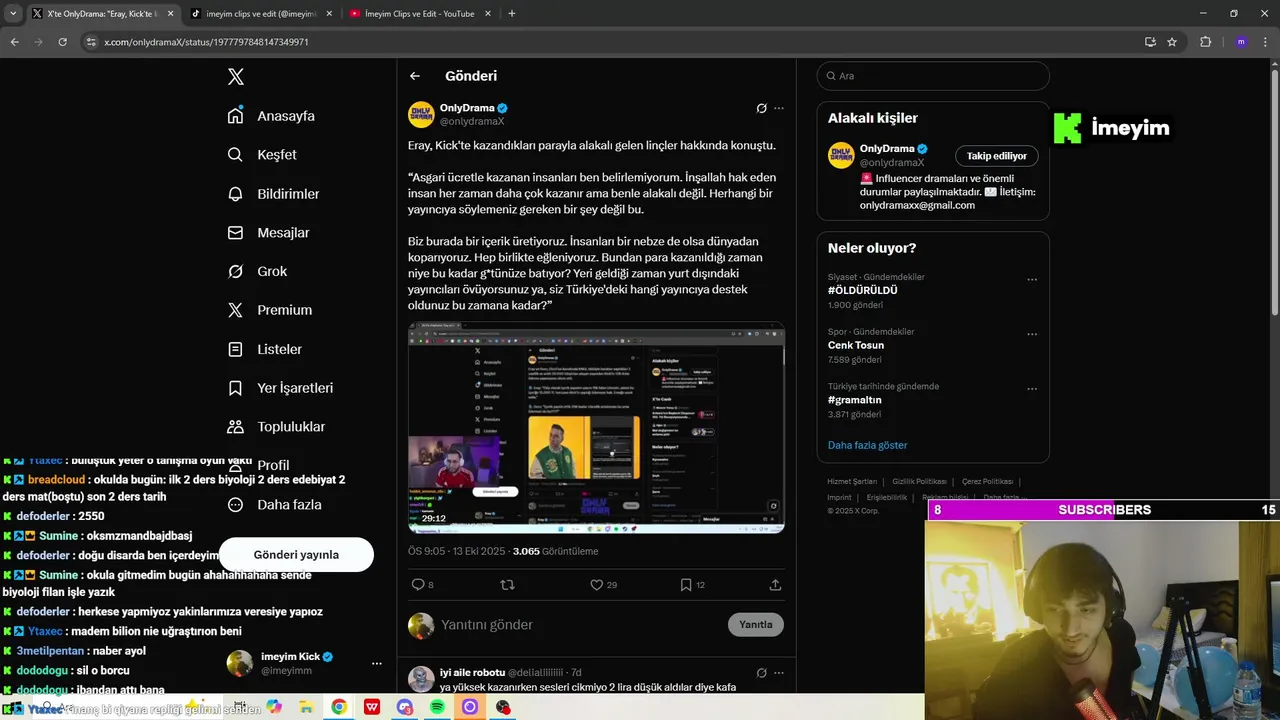Open more options for Cenk Tosun trend
The width and height of the screenshot is (1280, 720).
pyautogui.click(x=1032, y=334)
